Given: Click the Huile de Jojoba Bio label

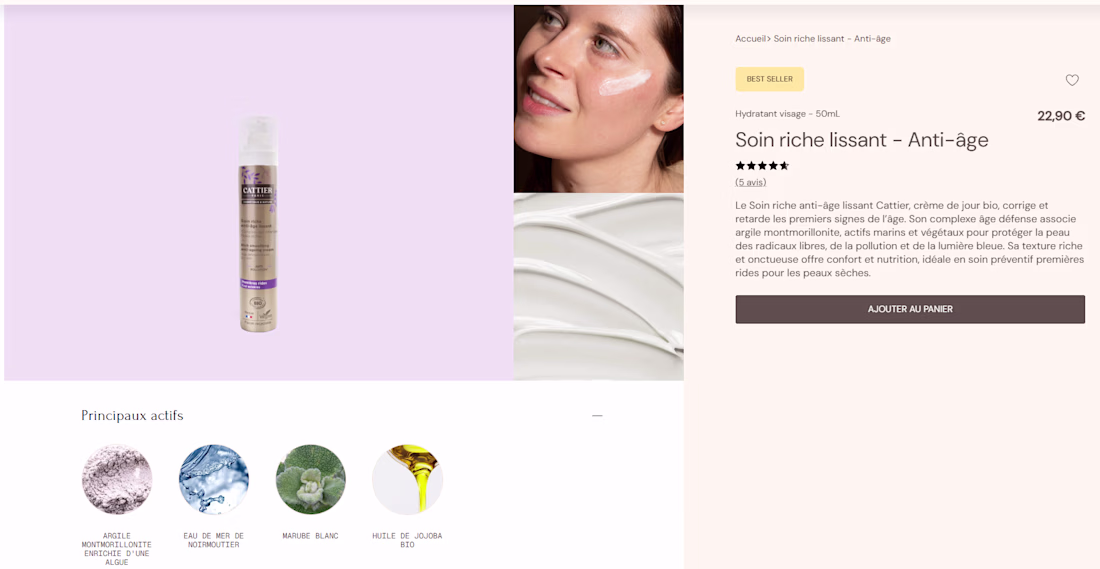Looking at the screenshot, I should pyautogui.click(x=407, y=540).
